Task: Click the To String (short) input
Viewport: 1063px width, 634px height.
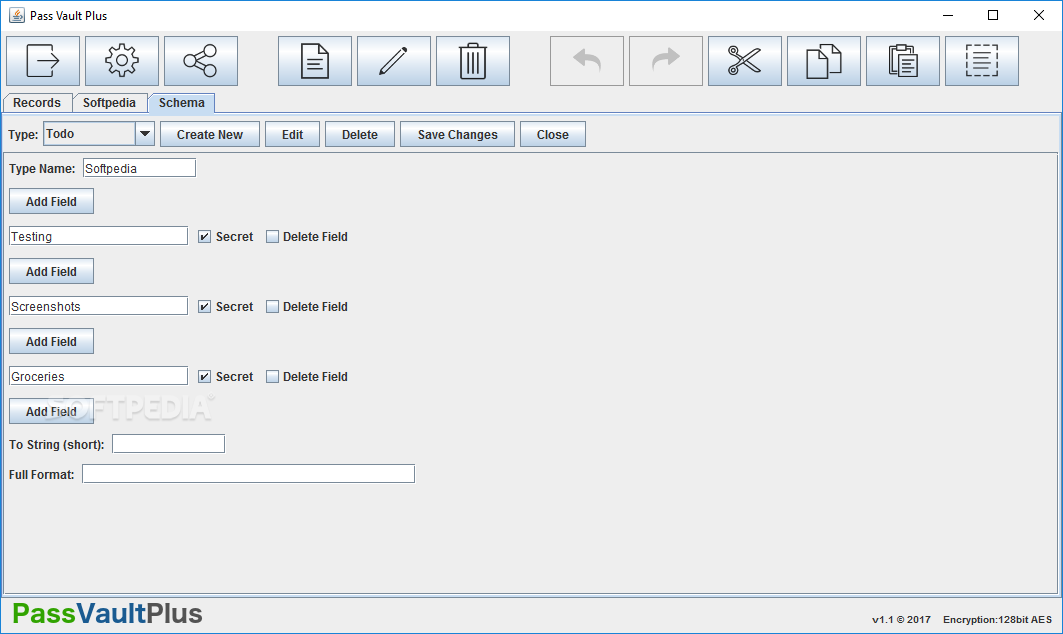Action: pos(168,444)
